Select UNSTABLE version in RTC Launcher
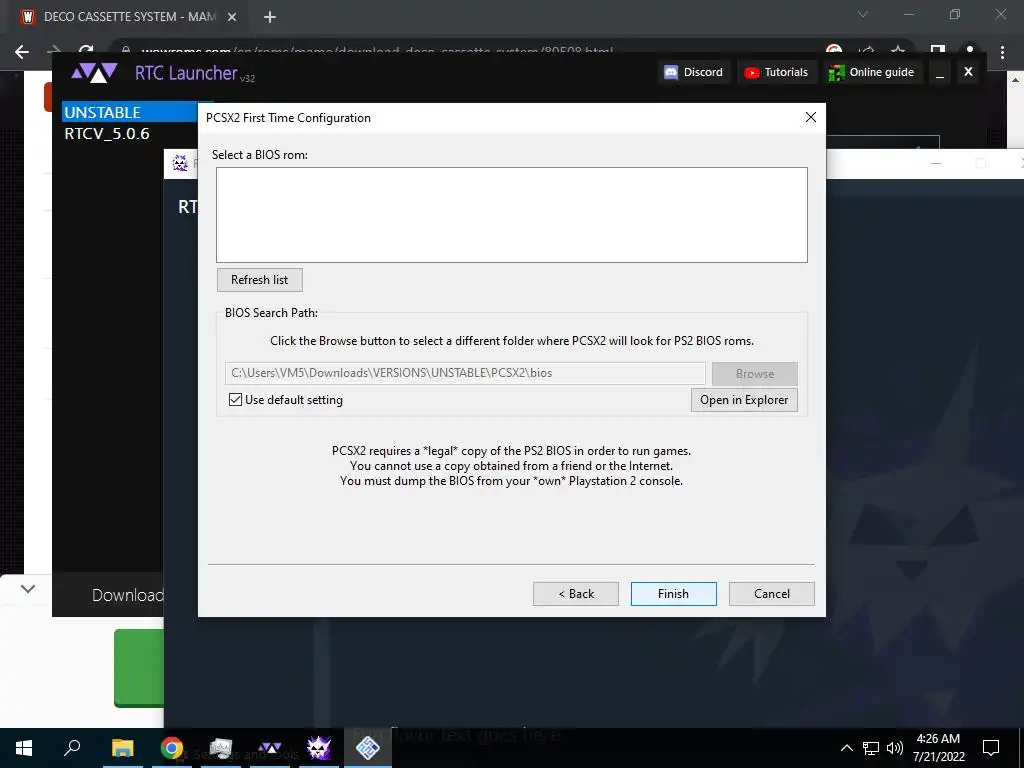The width and height of the screenshot is (1024, 768). 131,112
